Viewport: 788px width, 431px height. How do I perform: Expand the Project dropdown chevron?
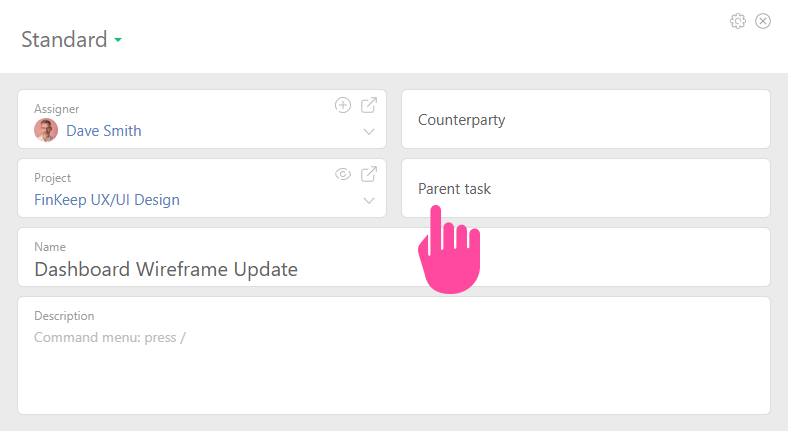(x=369, y=200)
